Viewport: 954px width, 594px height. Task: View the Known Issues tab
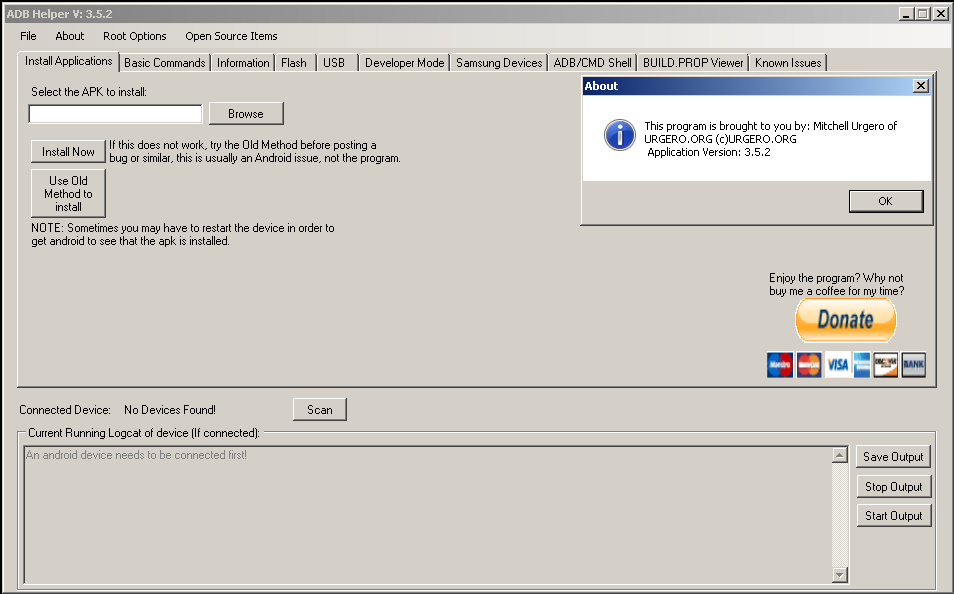pos(788,63)
